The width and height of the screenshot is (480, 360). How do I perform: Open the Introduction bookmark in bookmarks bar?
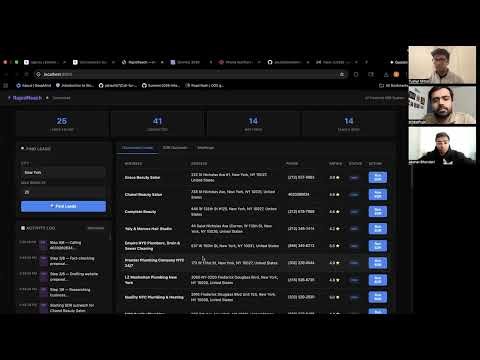click(x=75, y=85)
